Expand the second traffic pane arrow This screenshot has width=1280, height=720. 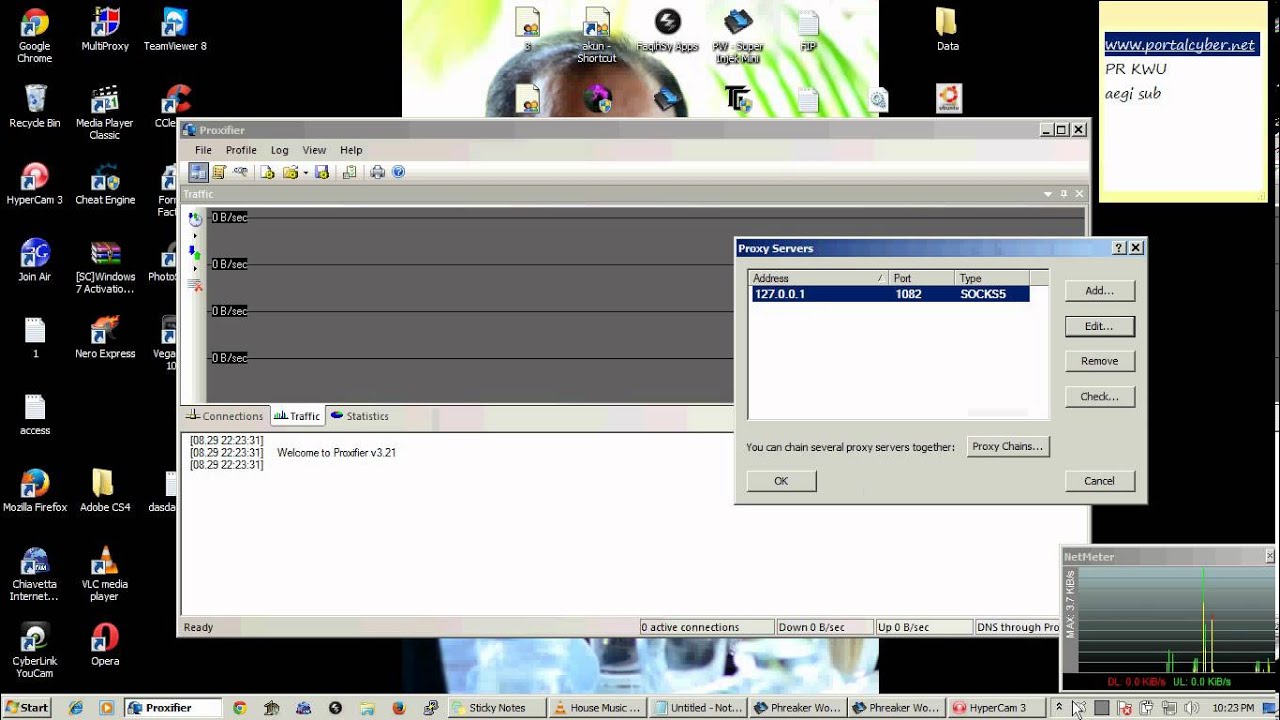point(195,269)
